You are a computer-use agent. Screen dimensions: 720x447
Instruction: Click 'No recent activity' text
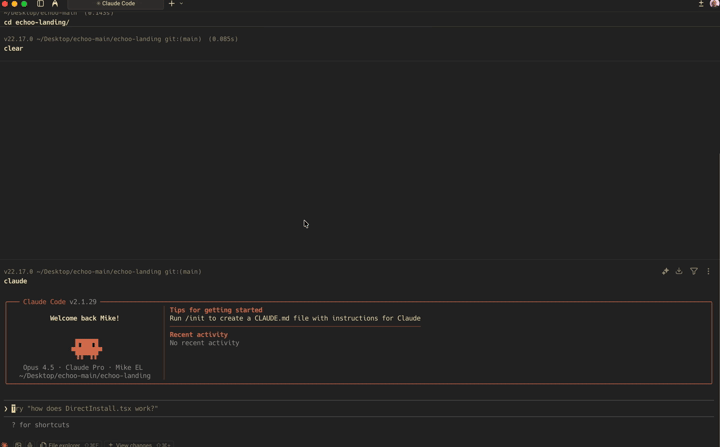tap(204, 343)
